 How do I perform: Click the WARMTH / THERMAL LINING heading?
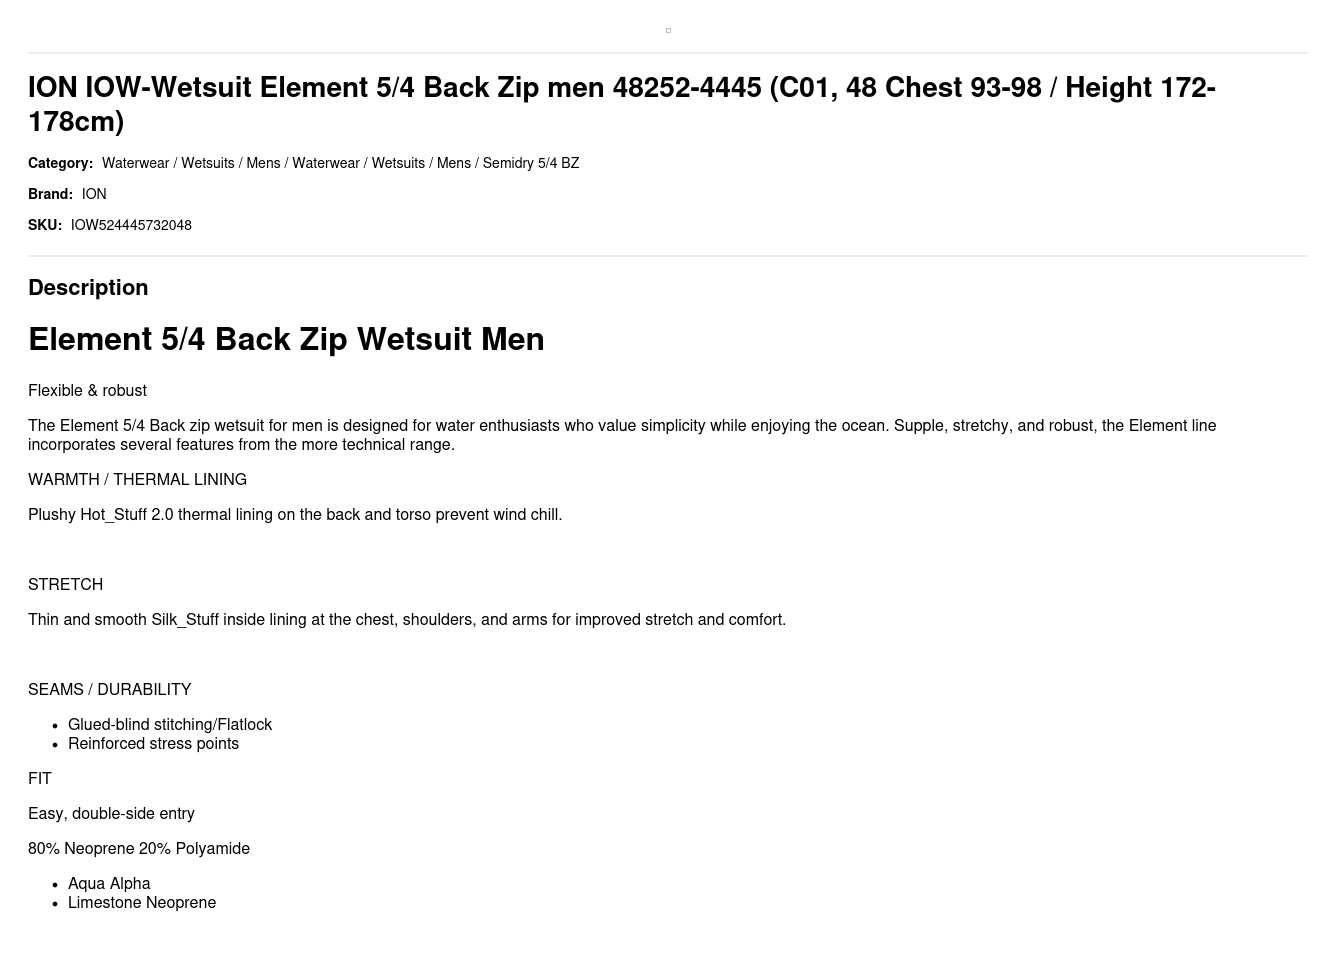(x=137, y=480)
